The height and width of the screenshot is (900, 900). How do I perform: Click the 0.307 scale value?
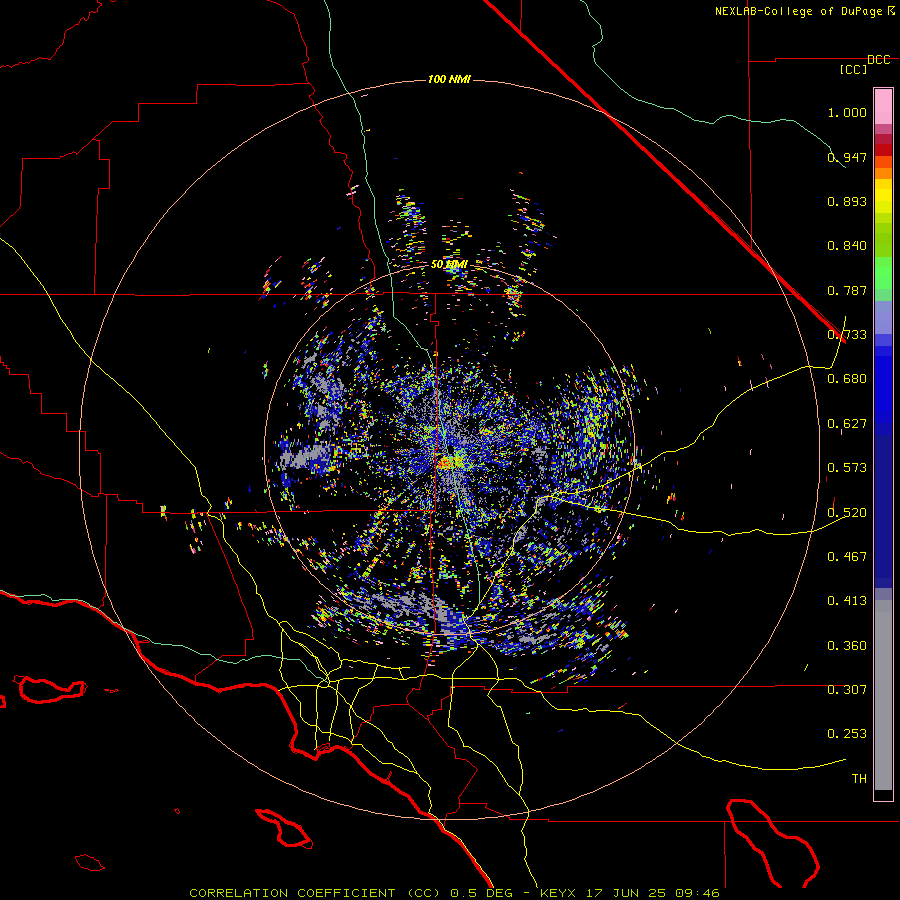pyautogui.click(x=847, y=690)
